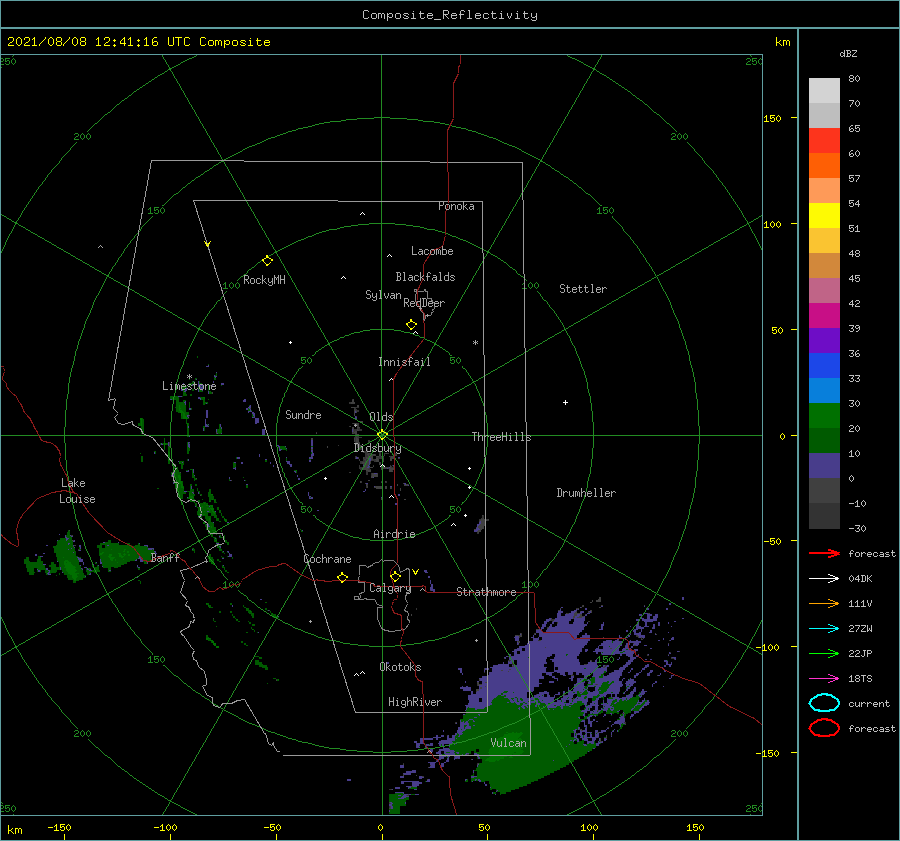Click the yellow diamond marker inside Calgary
Viewport: 900px width, 841px height.
(x=395, y=576)
